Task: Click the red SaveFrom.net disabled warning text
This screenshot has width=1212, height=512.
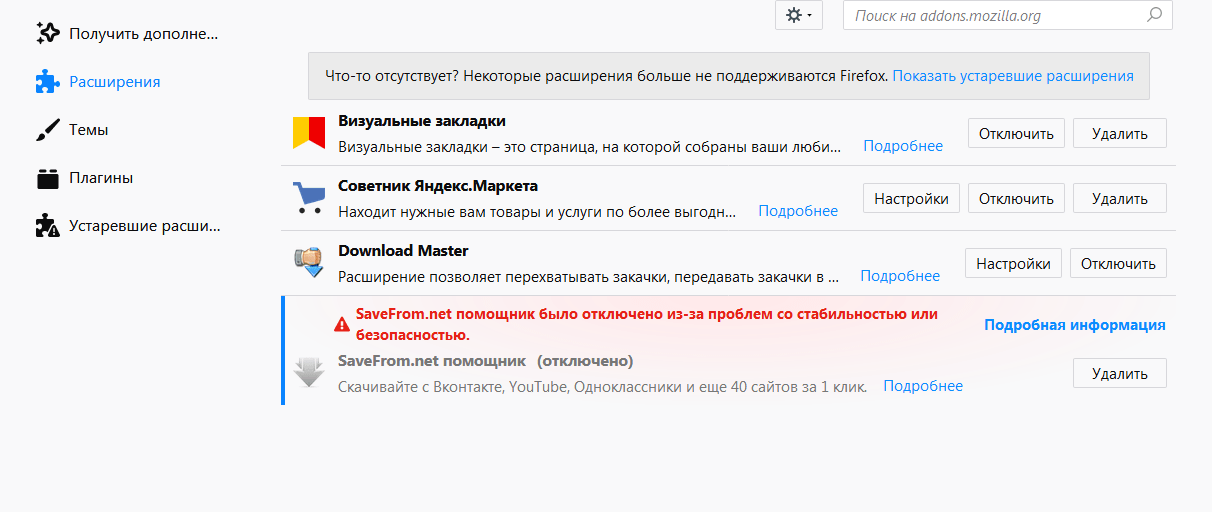Action: tap(647, 324)
